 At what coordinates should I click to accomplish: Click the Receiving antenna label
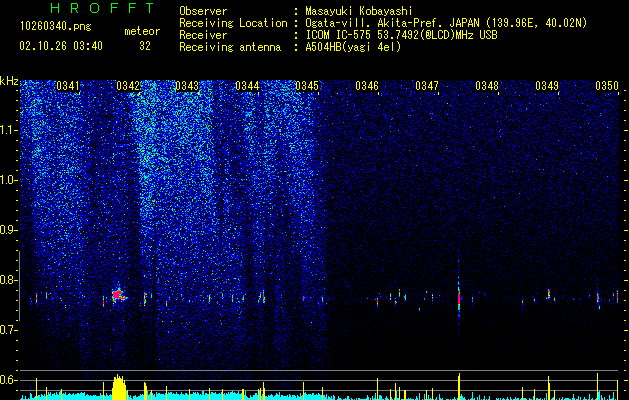pos(230,47)
